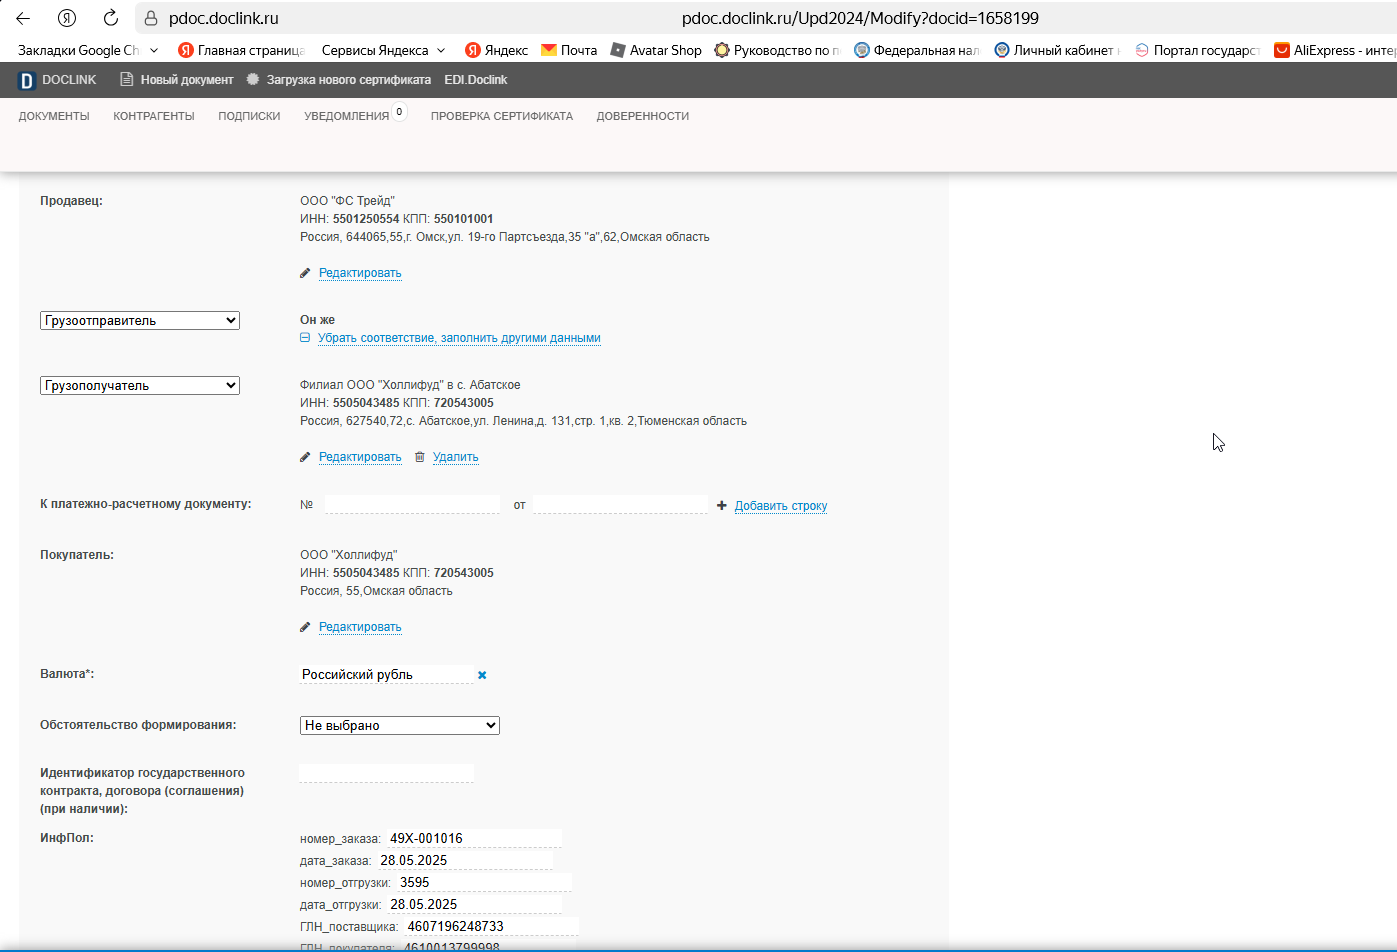This screenshot has height=952, width=1397.
Task: Click Добавить строку link
Action: (781, 506)
